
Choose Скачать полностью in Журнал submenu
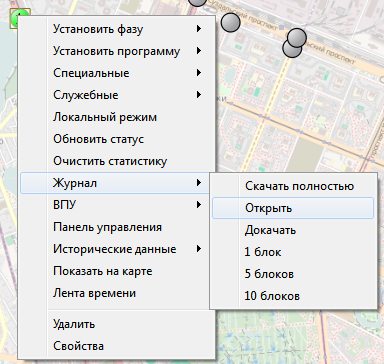293,186
